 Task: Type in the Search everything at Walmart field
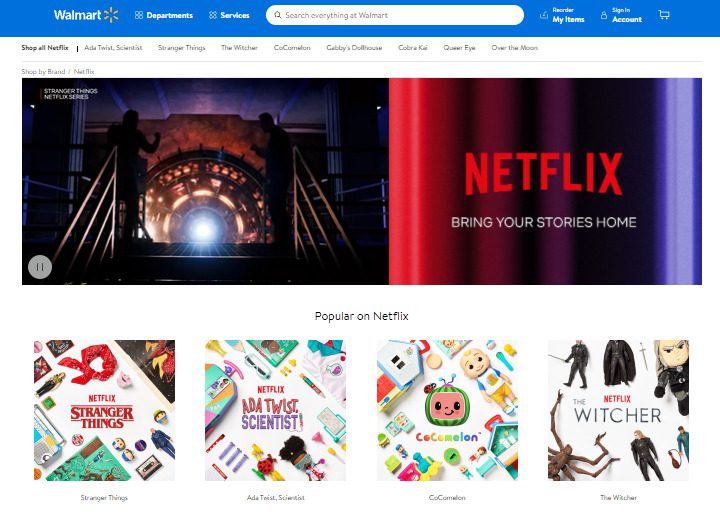(400, 15)
